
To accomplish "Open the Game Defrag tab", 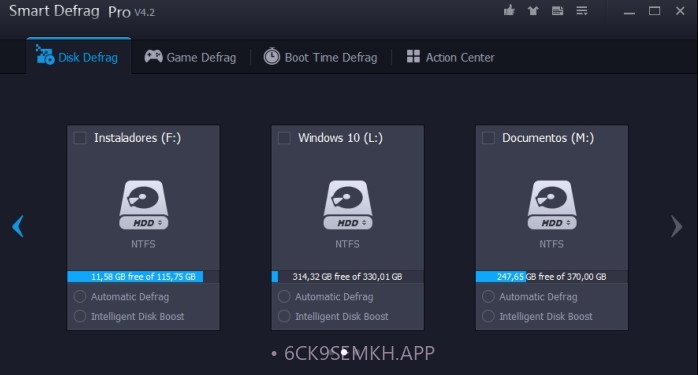I will tap(190, 57).
